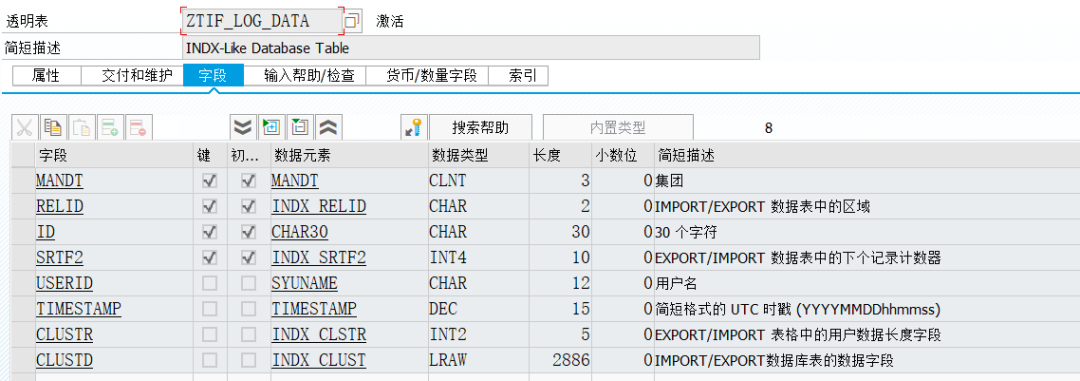Click the 数据元素 column header
Viewport: 1080px width, 381px height.
click(349, 156)
